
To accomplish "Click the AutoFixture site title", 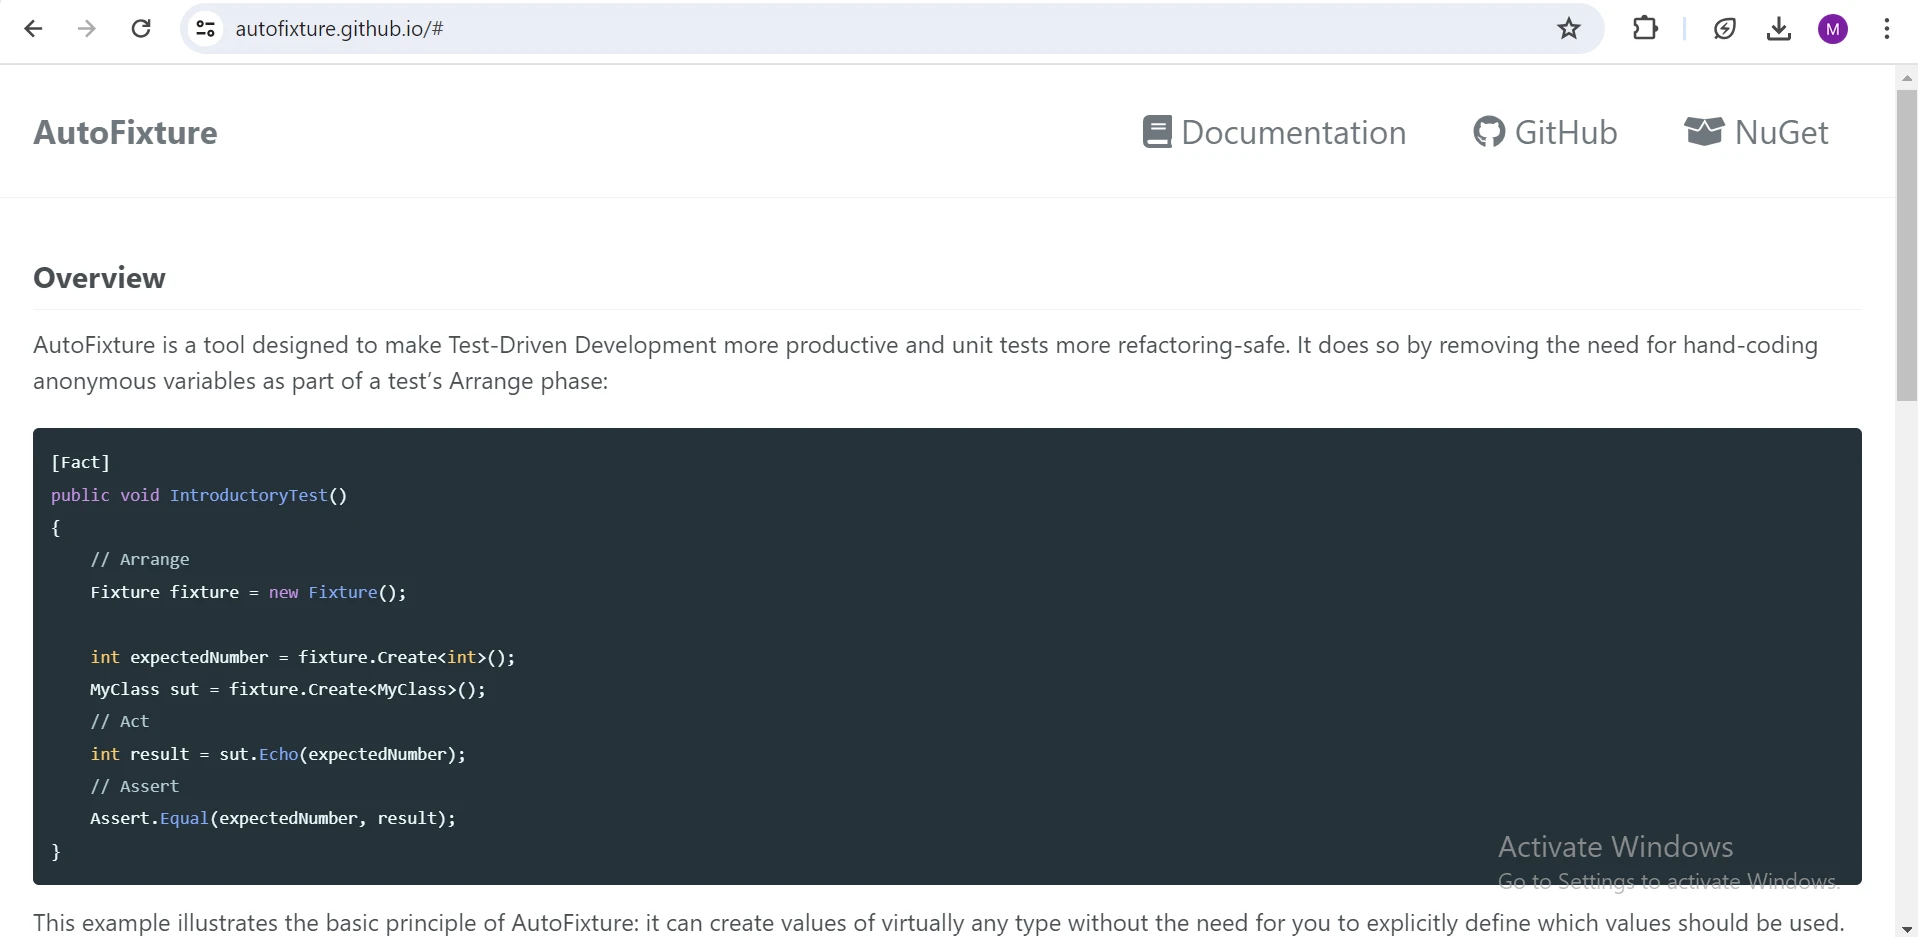I will (125, 132).
